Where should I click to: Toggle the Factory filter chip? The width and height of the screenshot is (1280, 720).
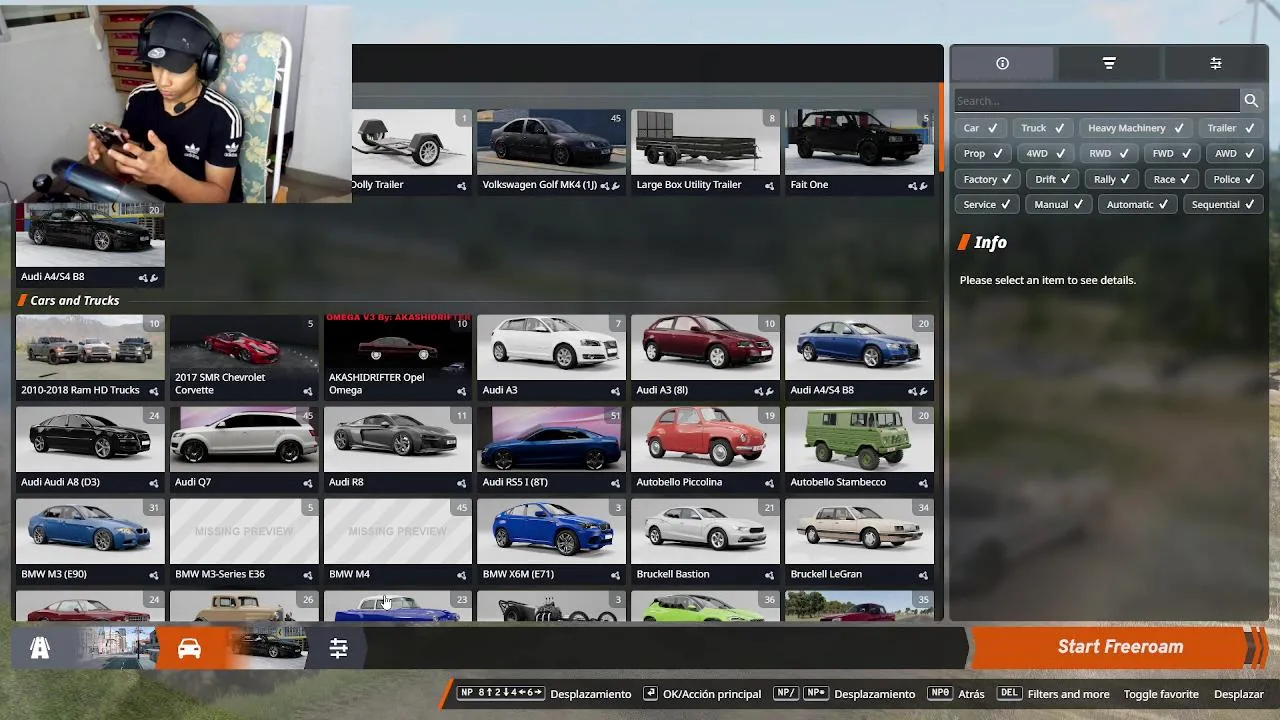pos(987,179)
